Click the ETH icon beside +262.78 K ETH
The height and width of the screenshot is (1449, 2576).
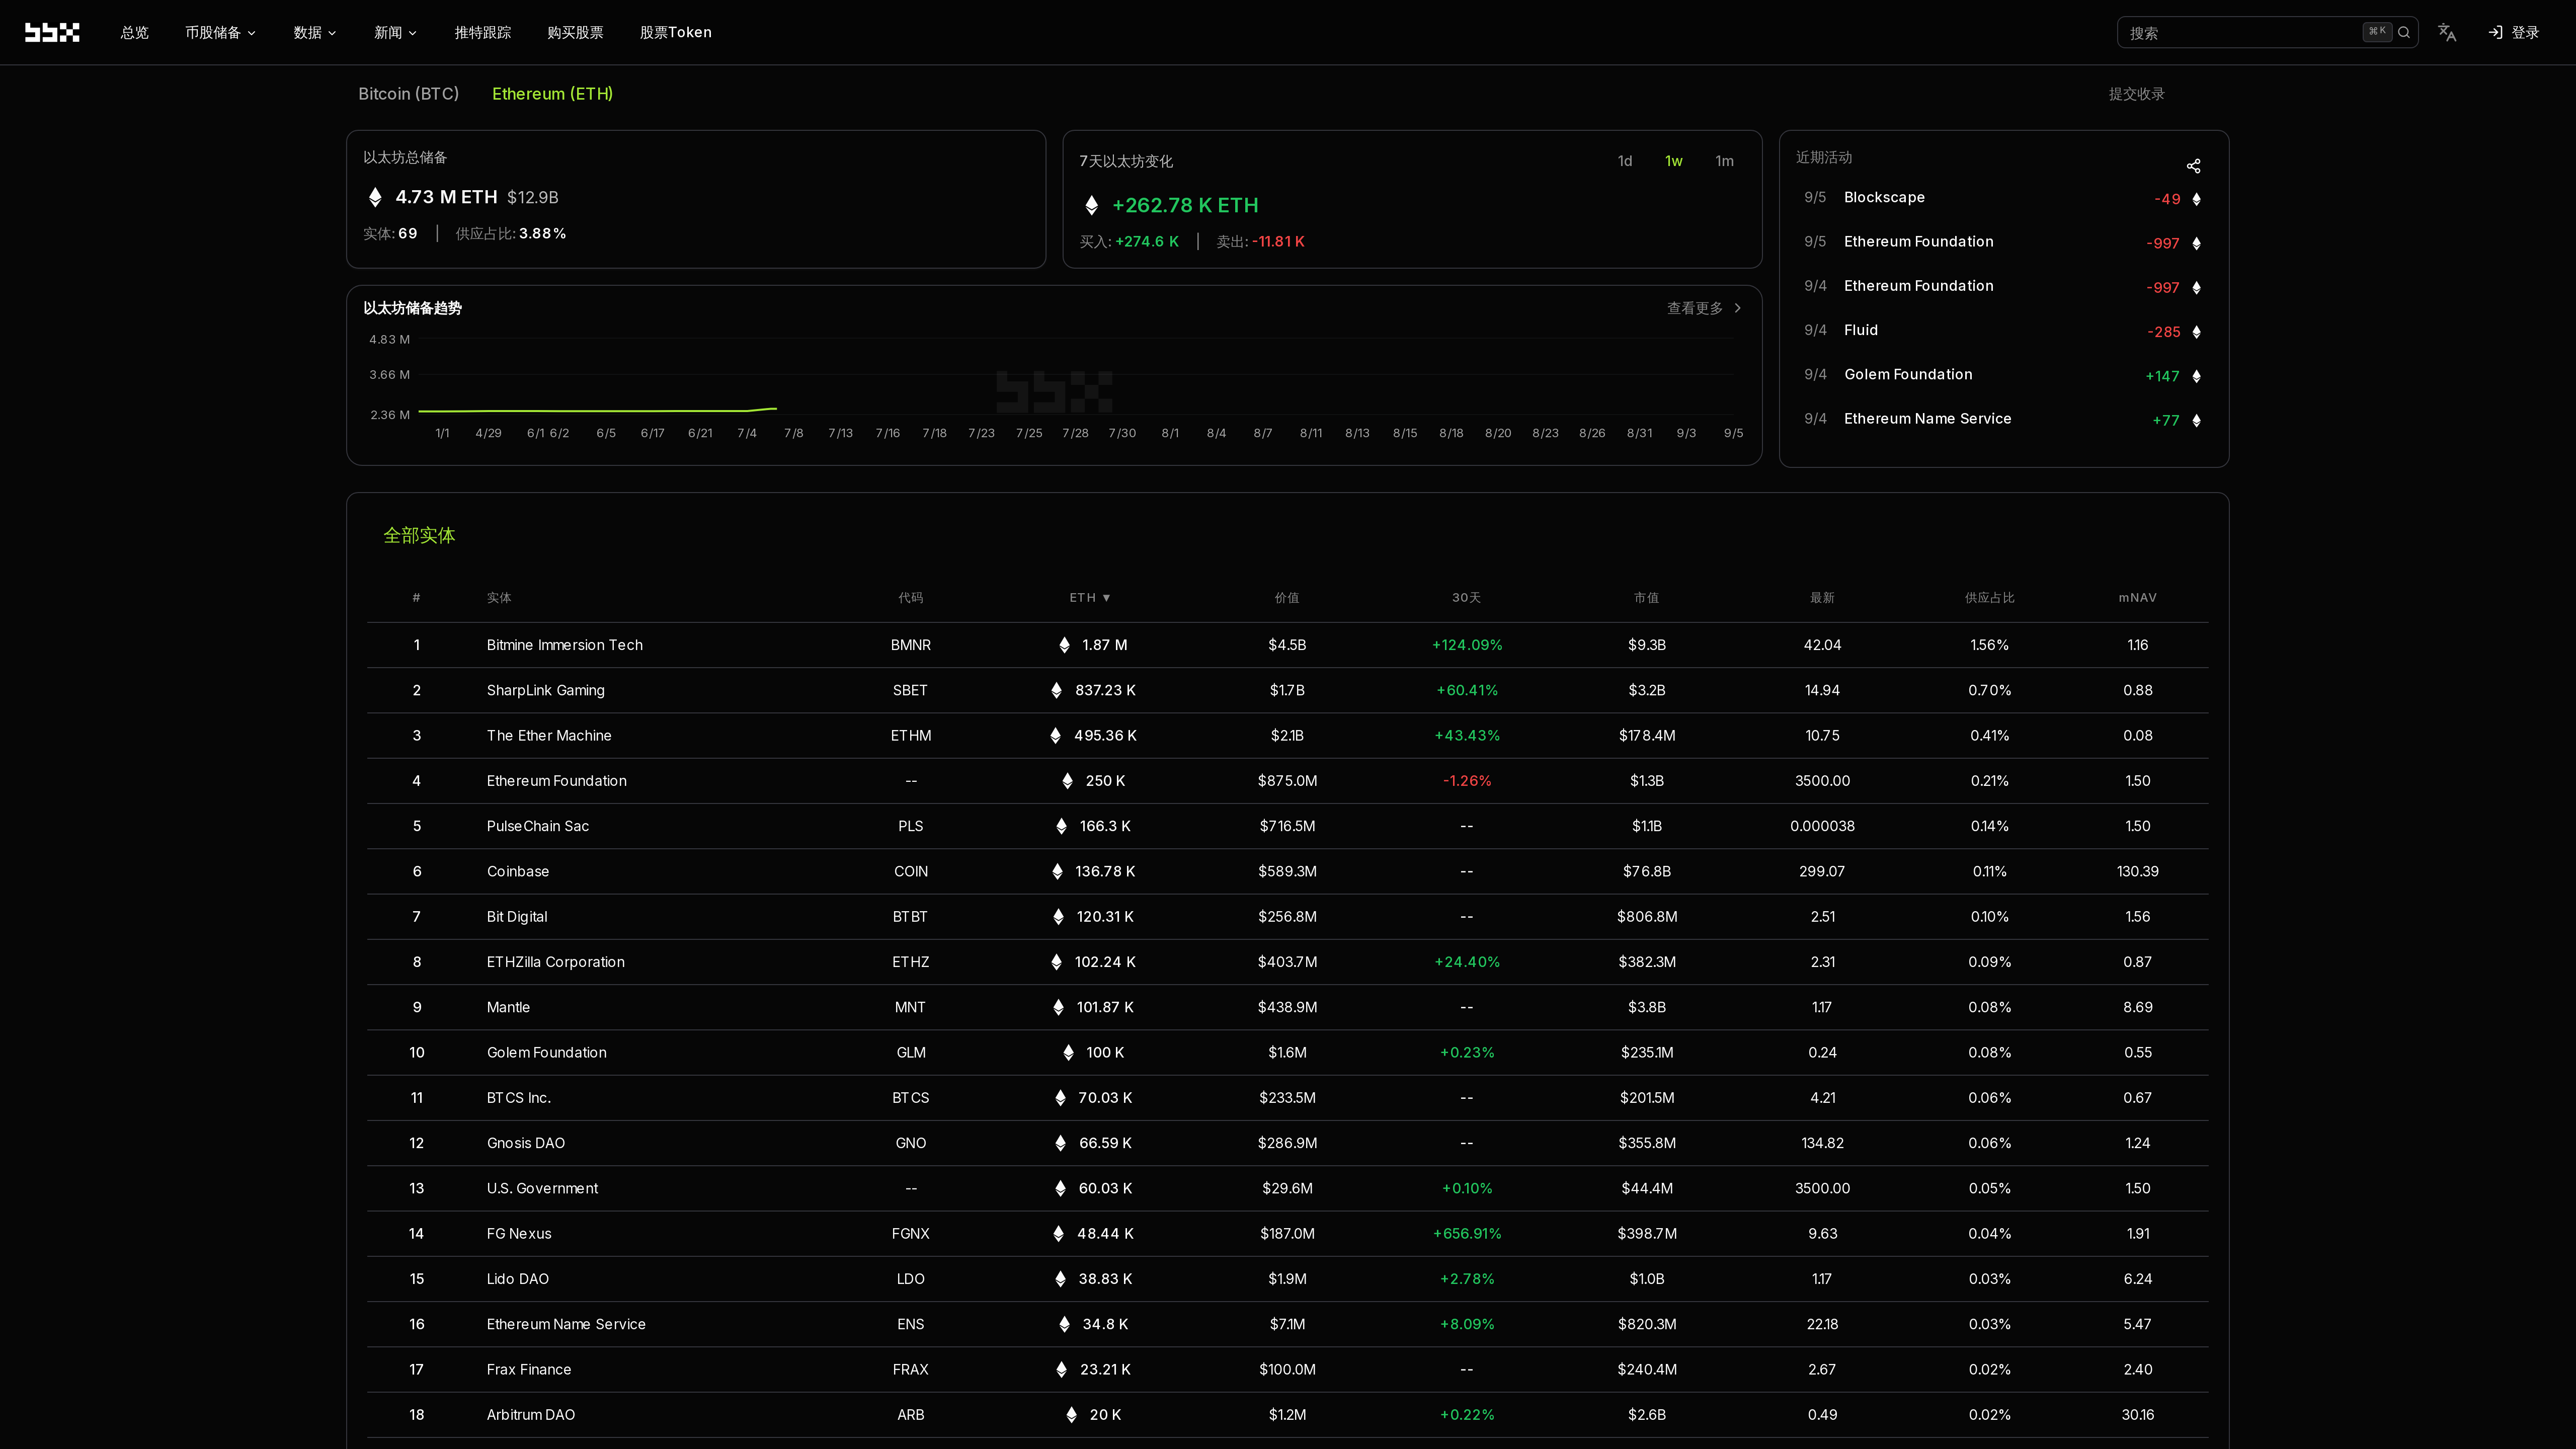[1091, 205]
